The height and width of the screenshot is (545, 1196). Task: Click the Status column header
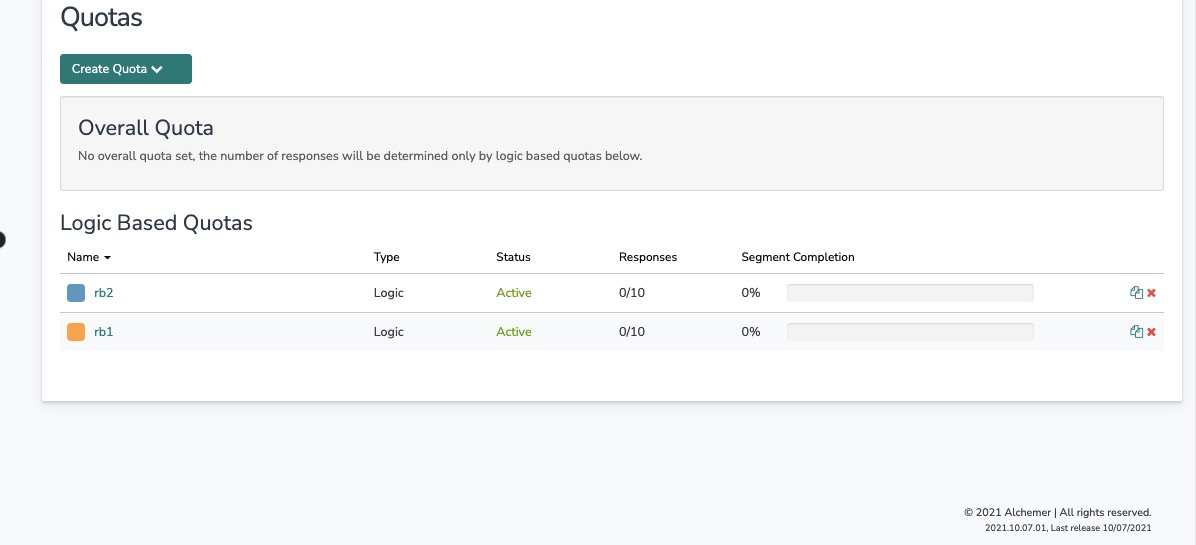513,257
